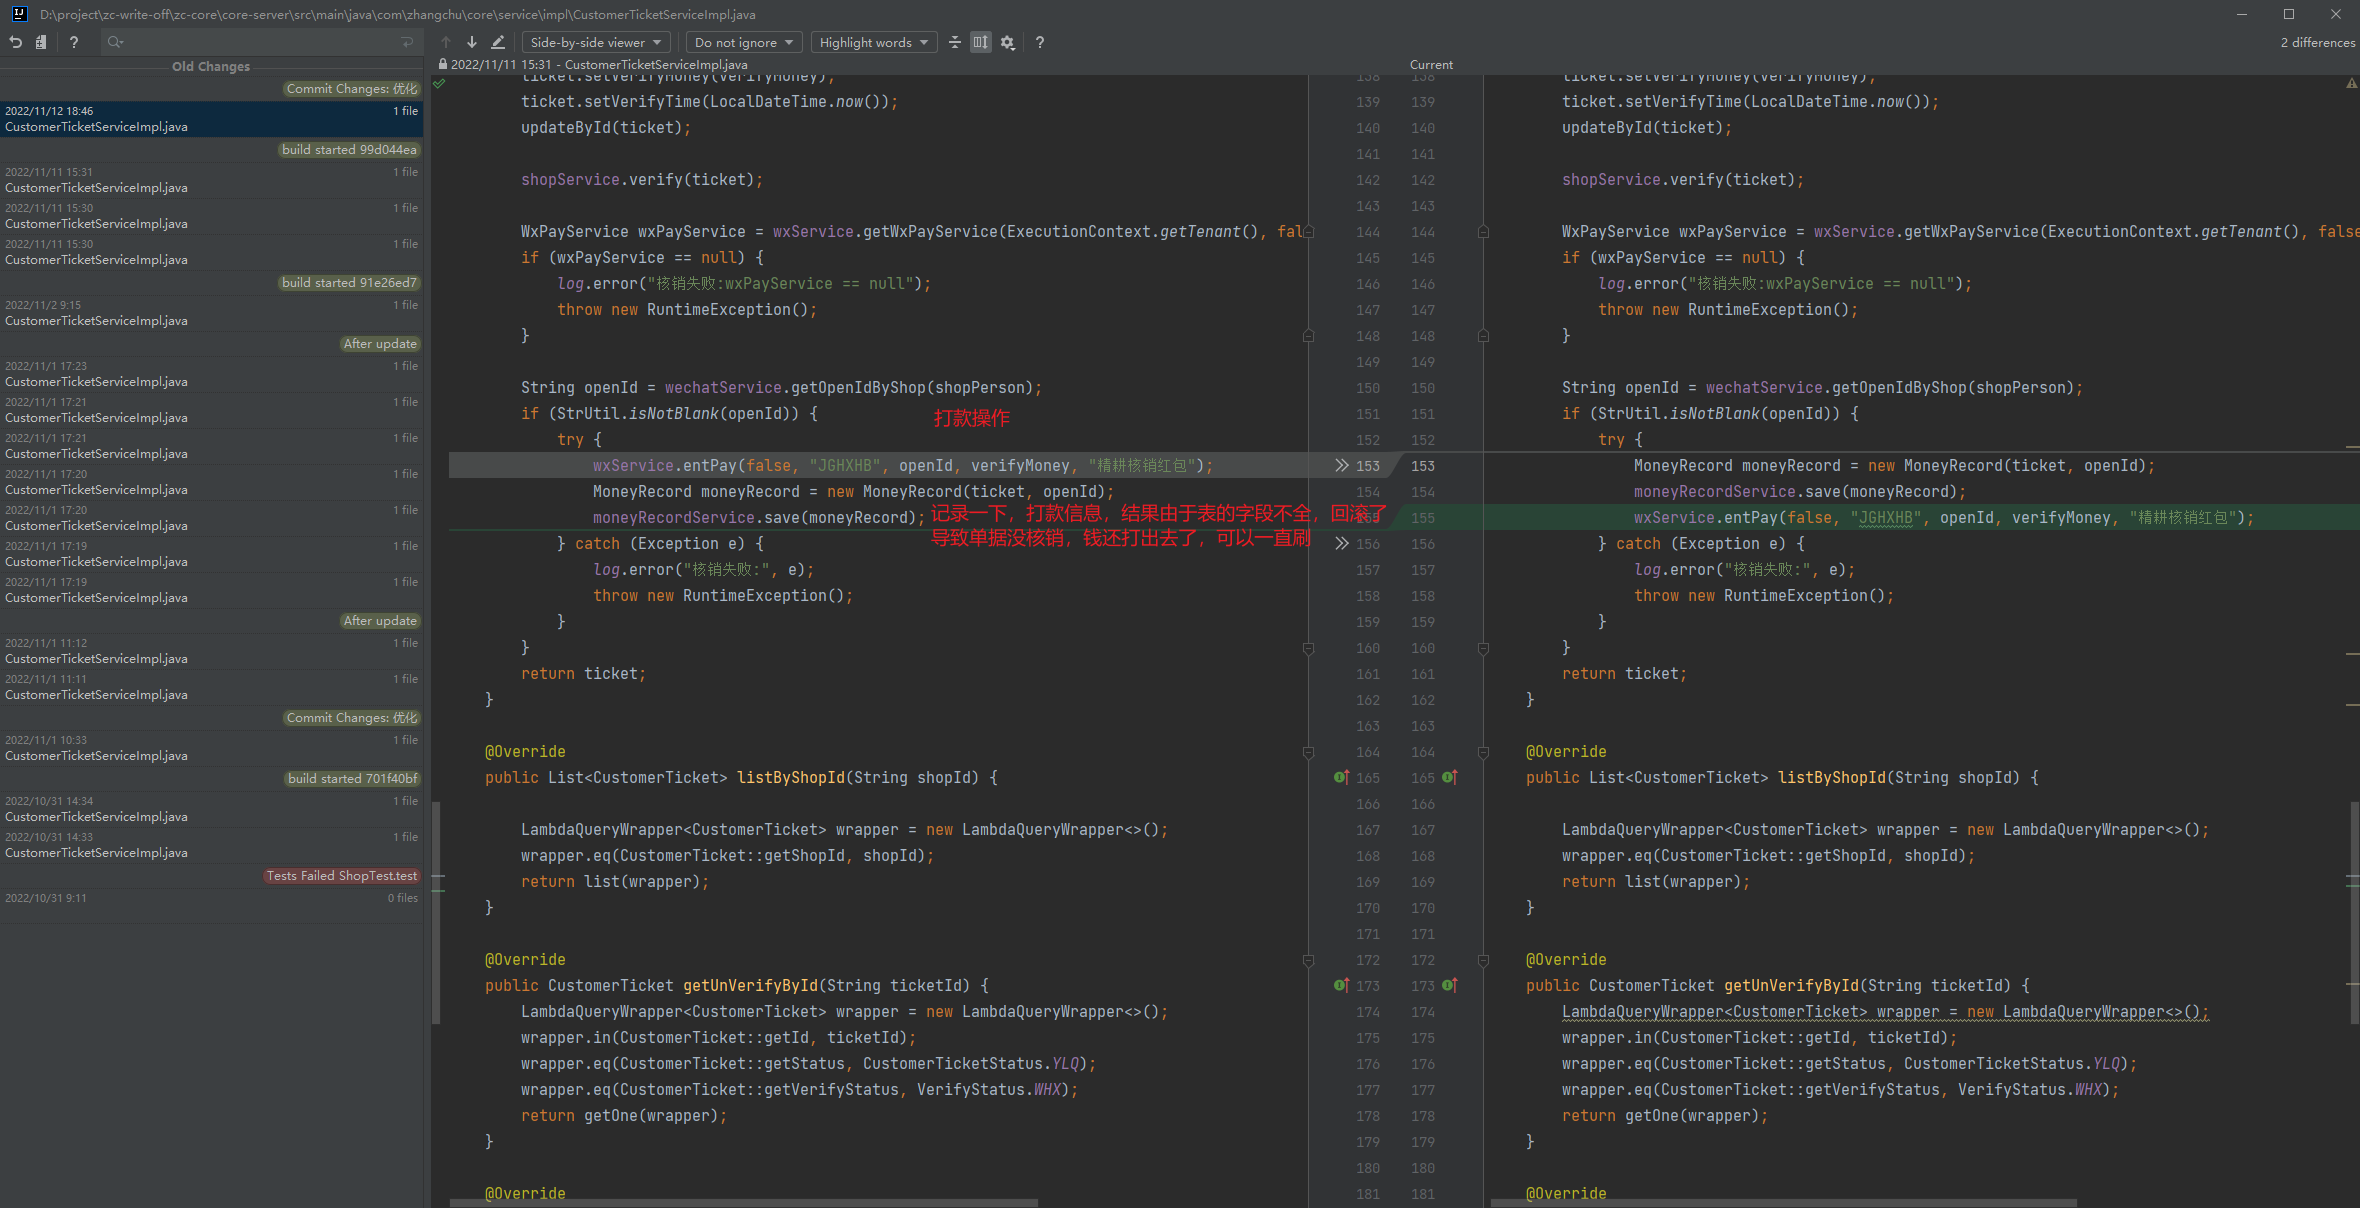The image size is (2360, 1208).
Task: Click the Tests Failed ShopTest.test label
Action: [341, 876]
